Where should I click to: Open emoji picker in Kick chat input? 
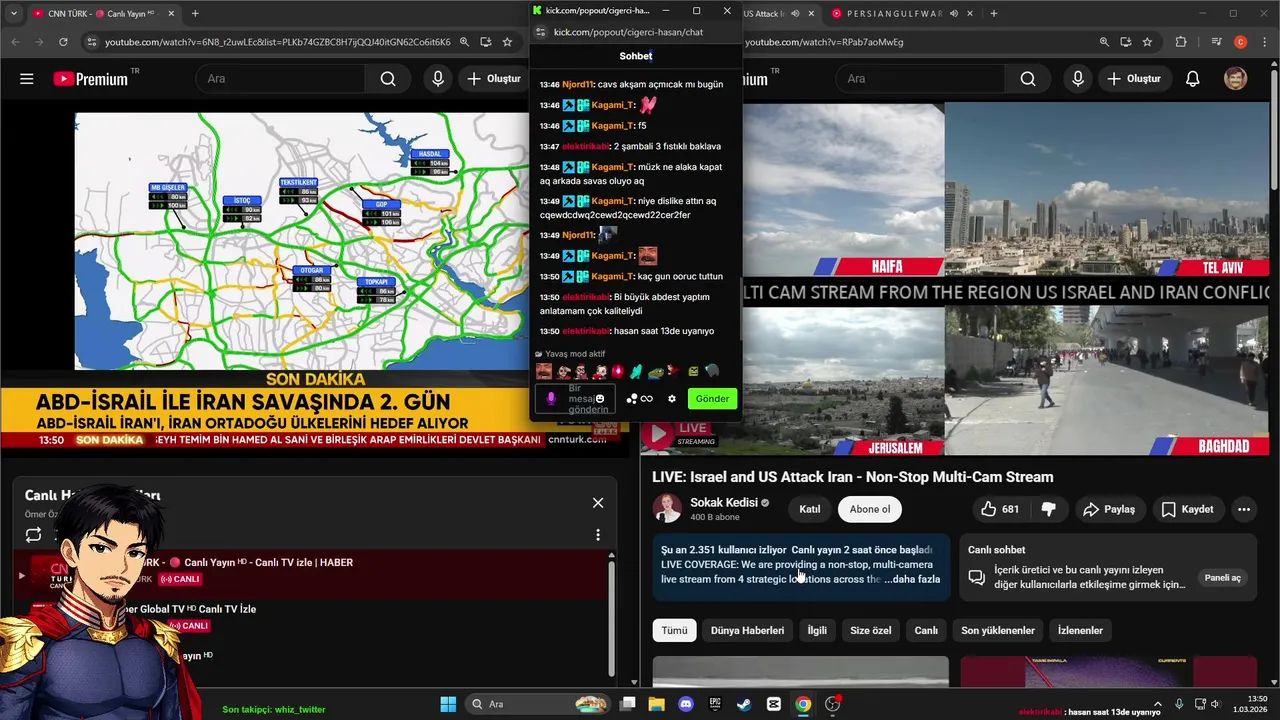coord(599,399)
